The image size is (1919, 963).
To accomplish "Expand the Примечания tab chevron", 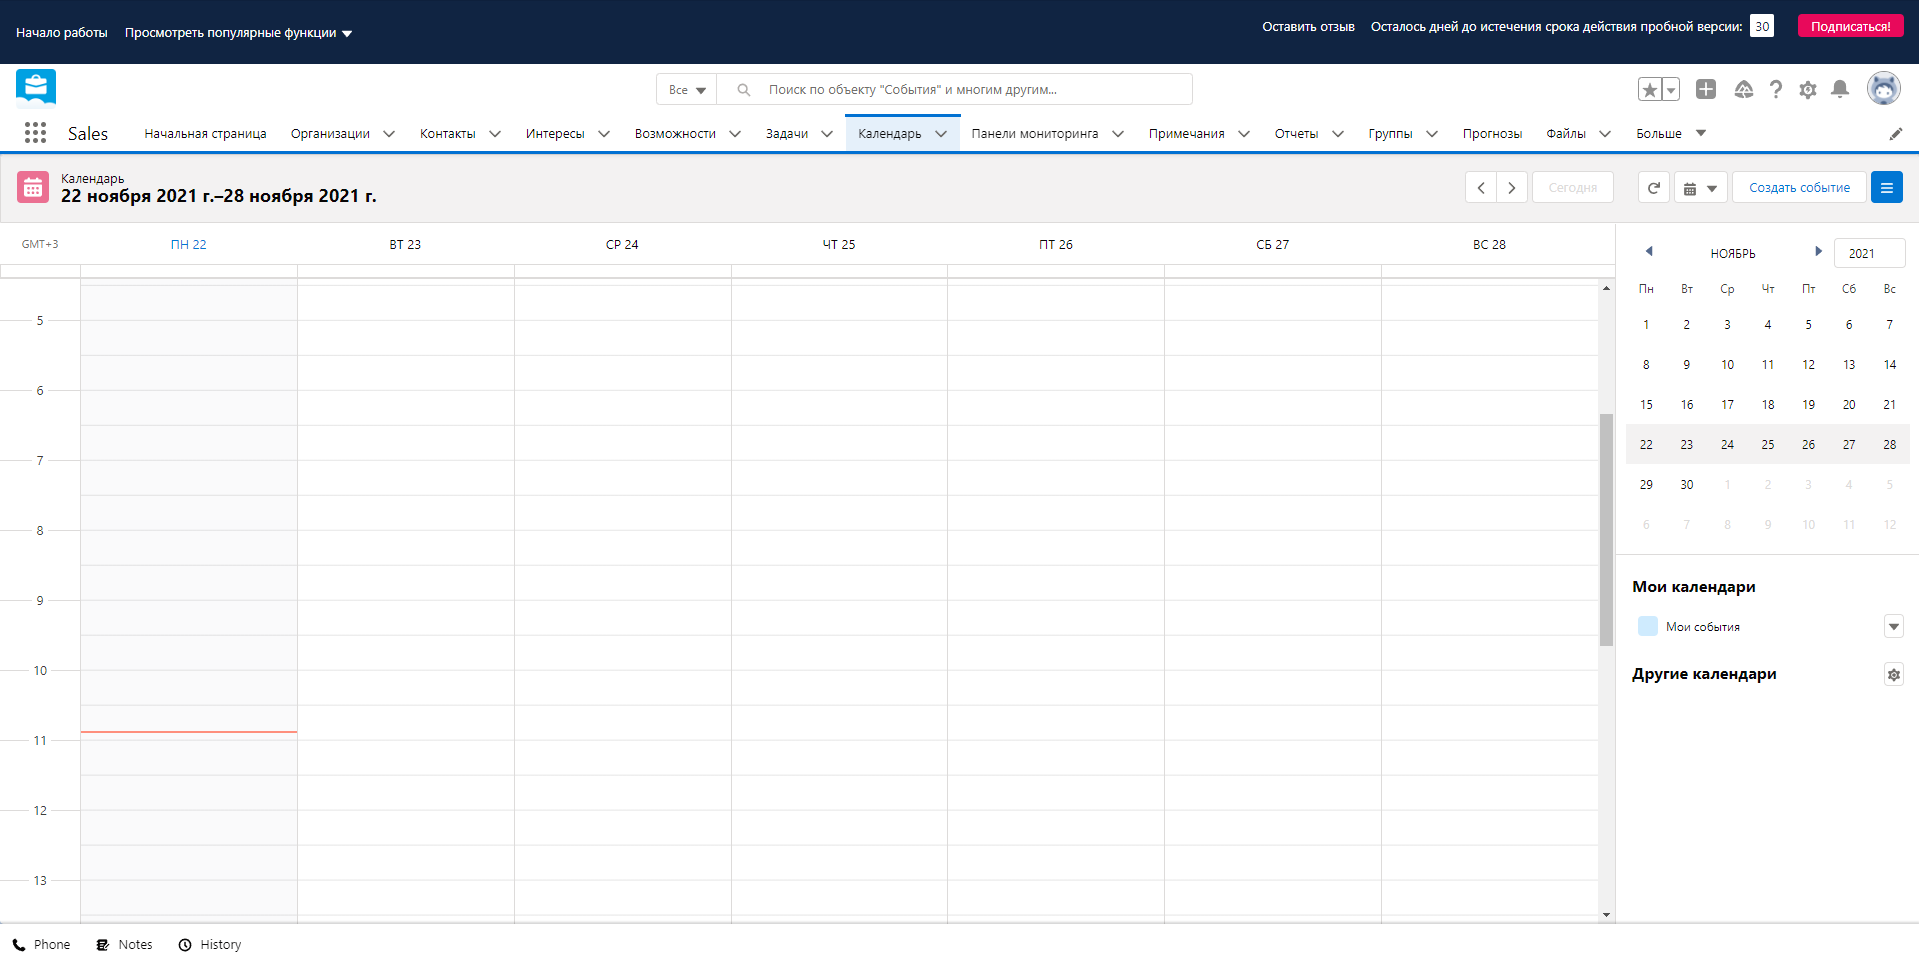I will coord(1244,134).
